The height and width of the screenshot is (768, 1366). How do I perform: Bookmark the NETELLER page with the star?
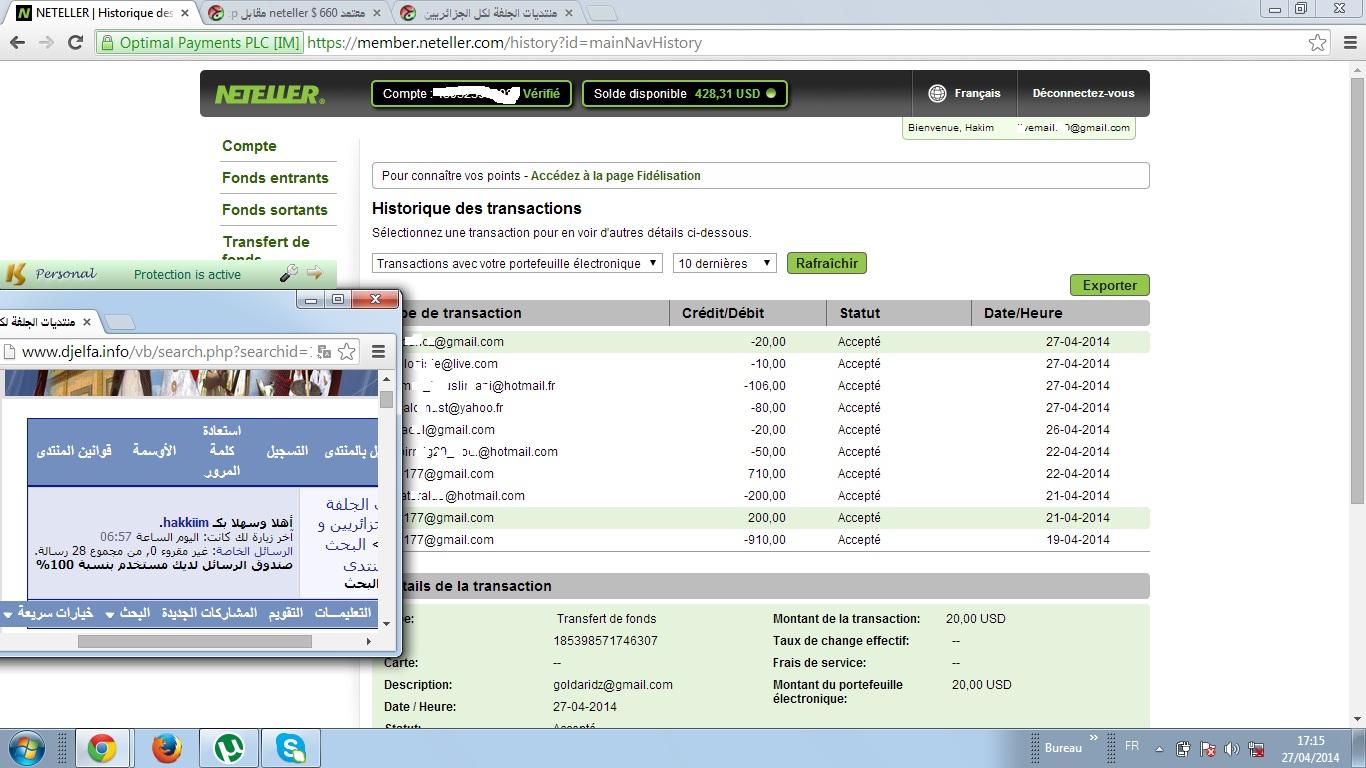pos(1318,42)
